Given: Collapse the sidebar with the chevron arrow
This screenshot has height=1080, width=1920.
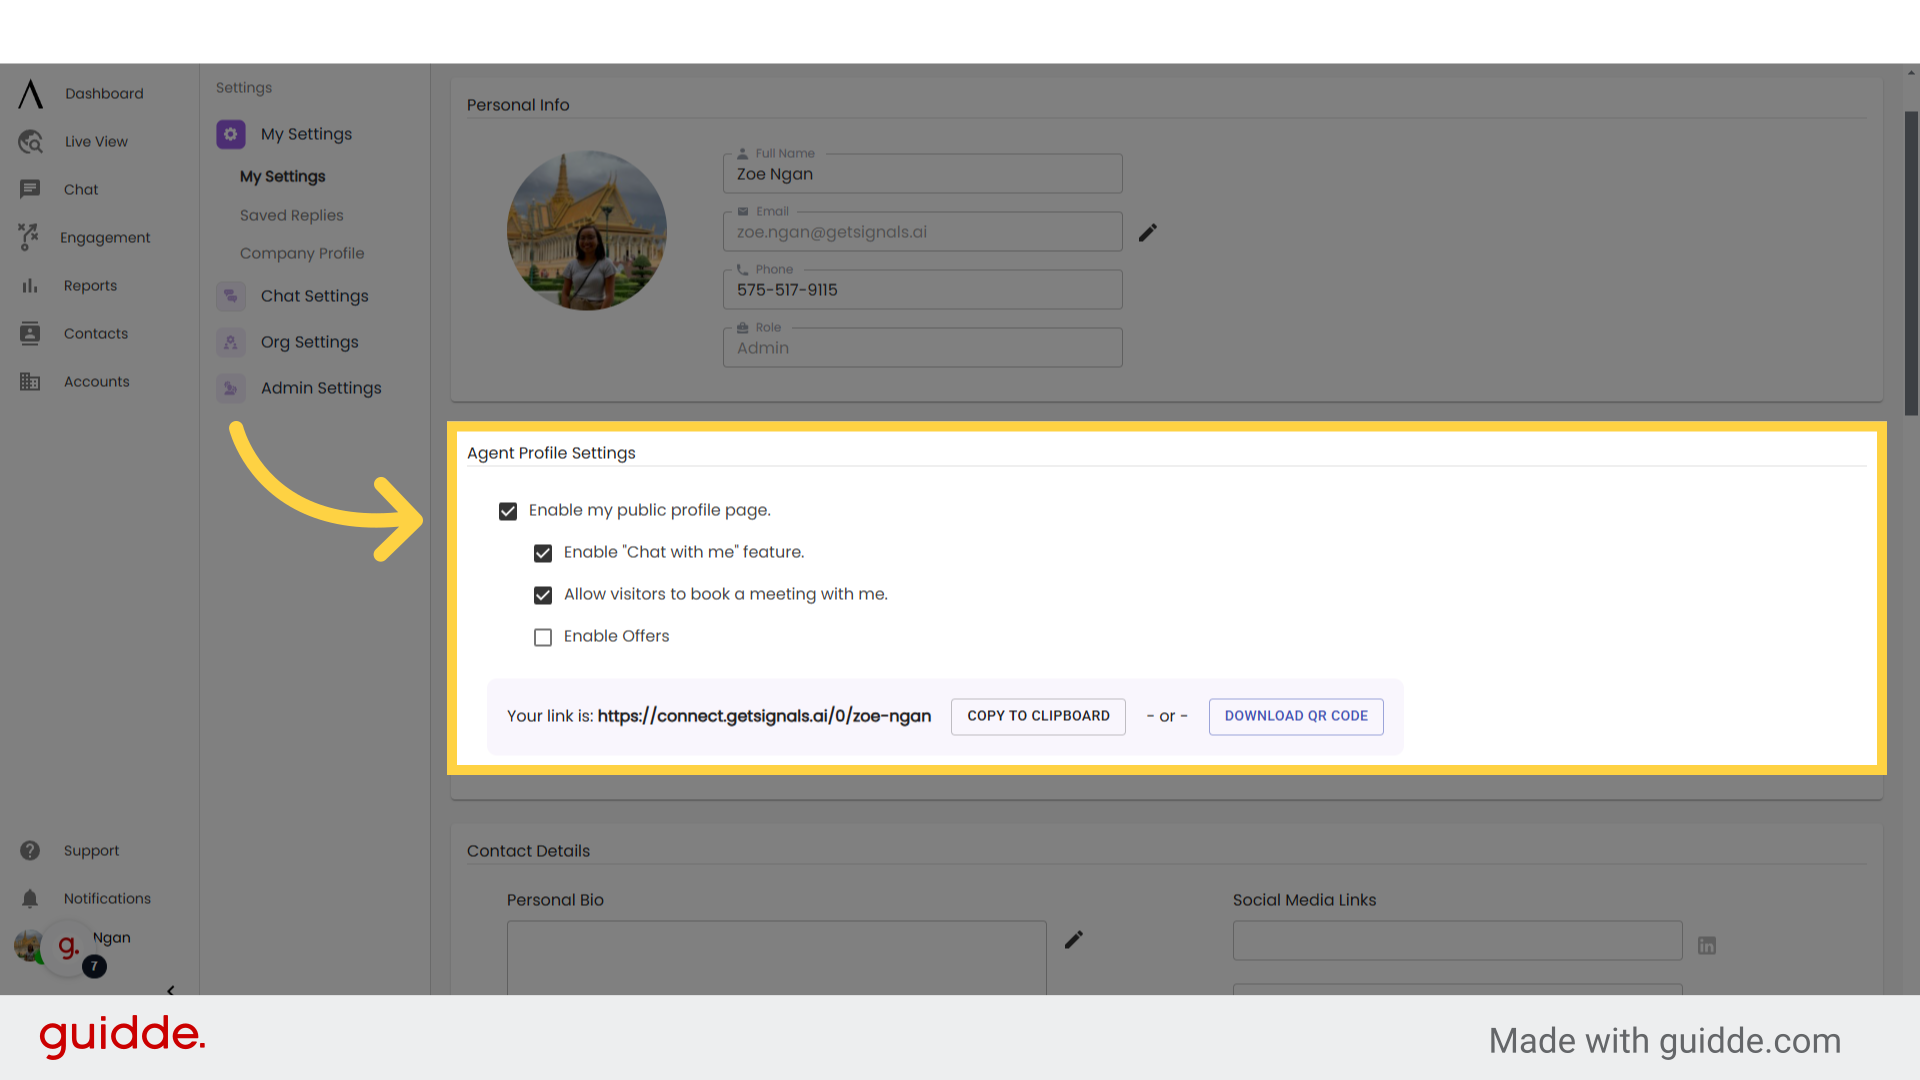Looking at the screenshot, I should (171, 990).
